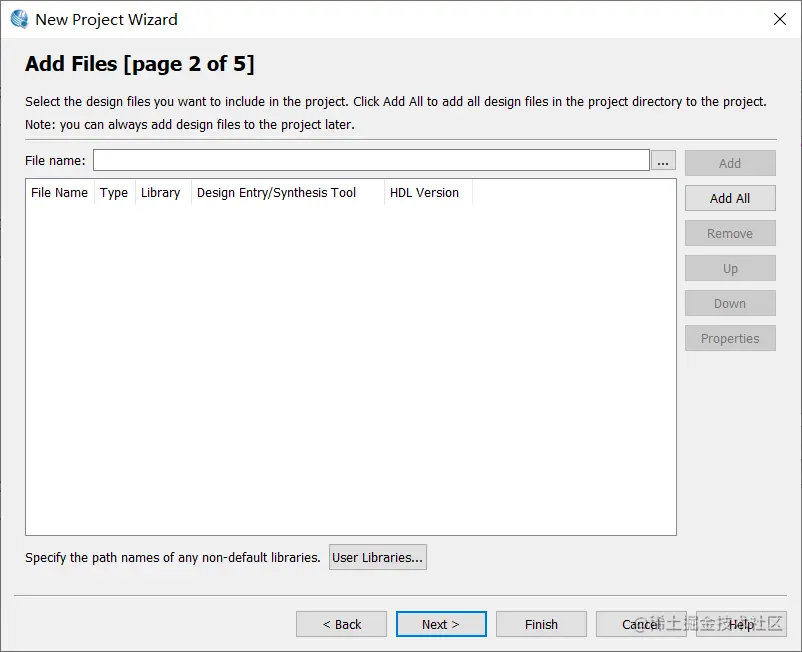Click the Add button

click(730, 163)
